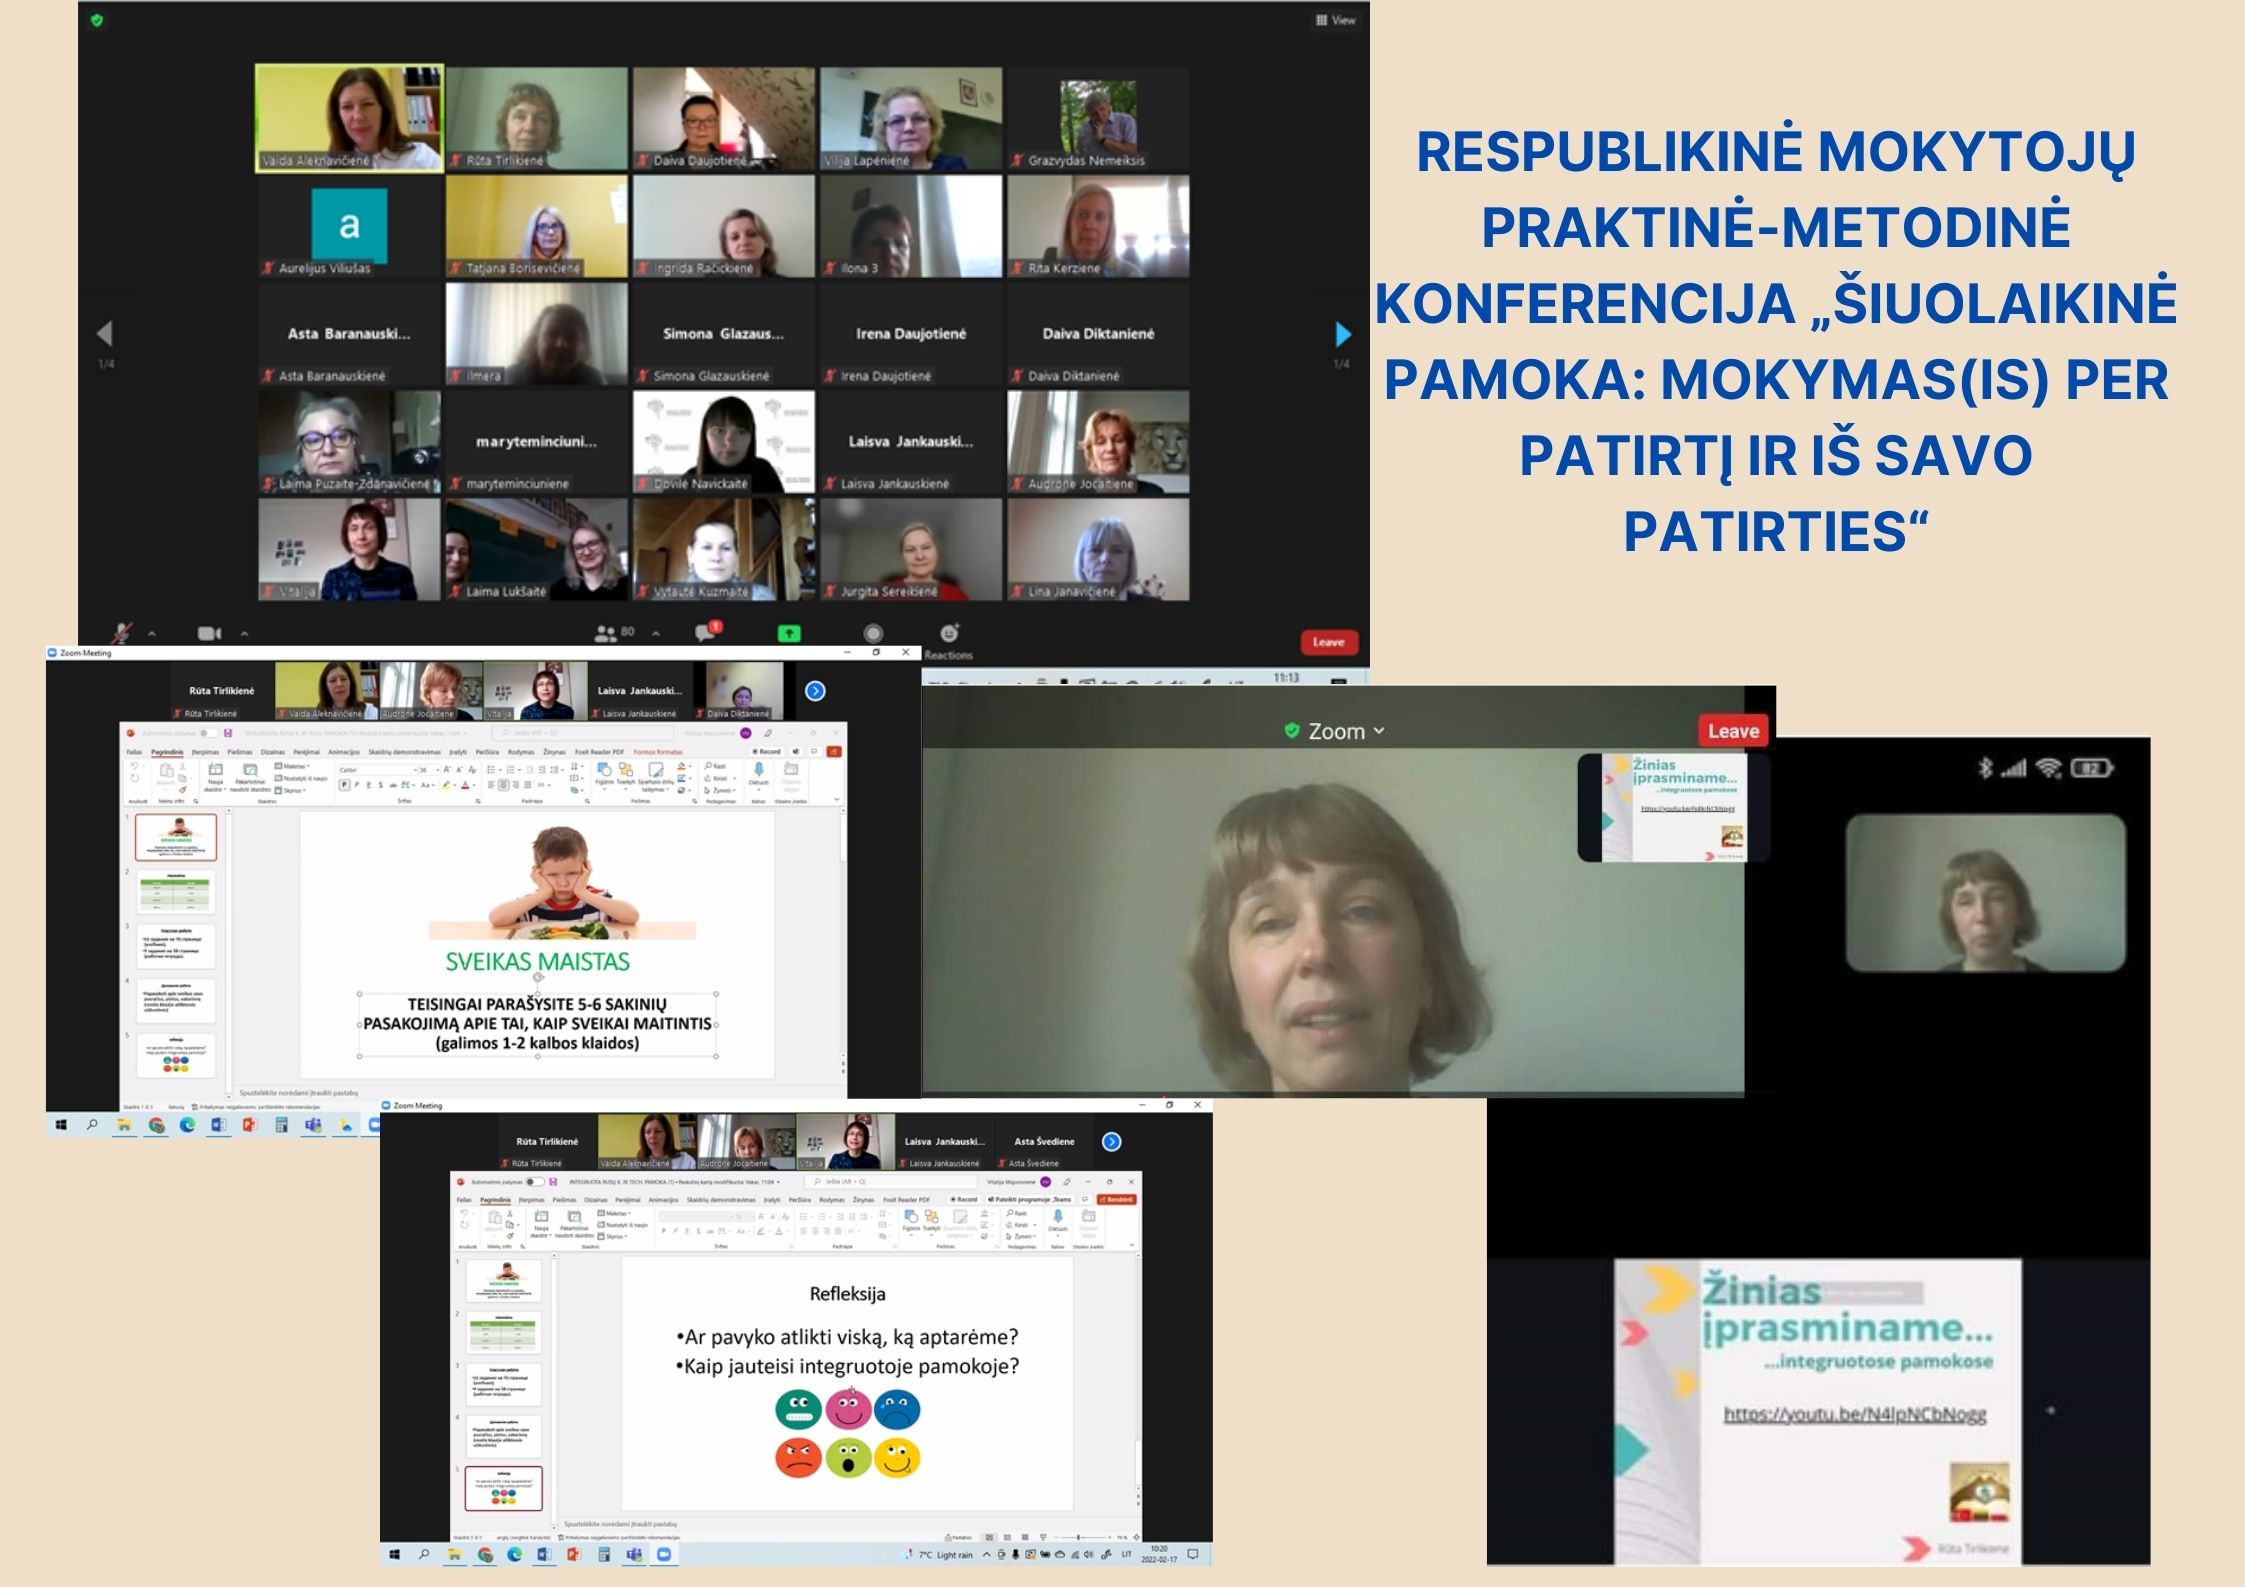Collapse the ribbon in the SVEIKAS MAISTAS PowerPoint
Viewport: 2245px width, 1587px height.
[837, 800]
